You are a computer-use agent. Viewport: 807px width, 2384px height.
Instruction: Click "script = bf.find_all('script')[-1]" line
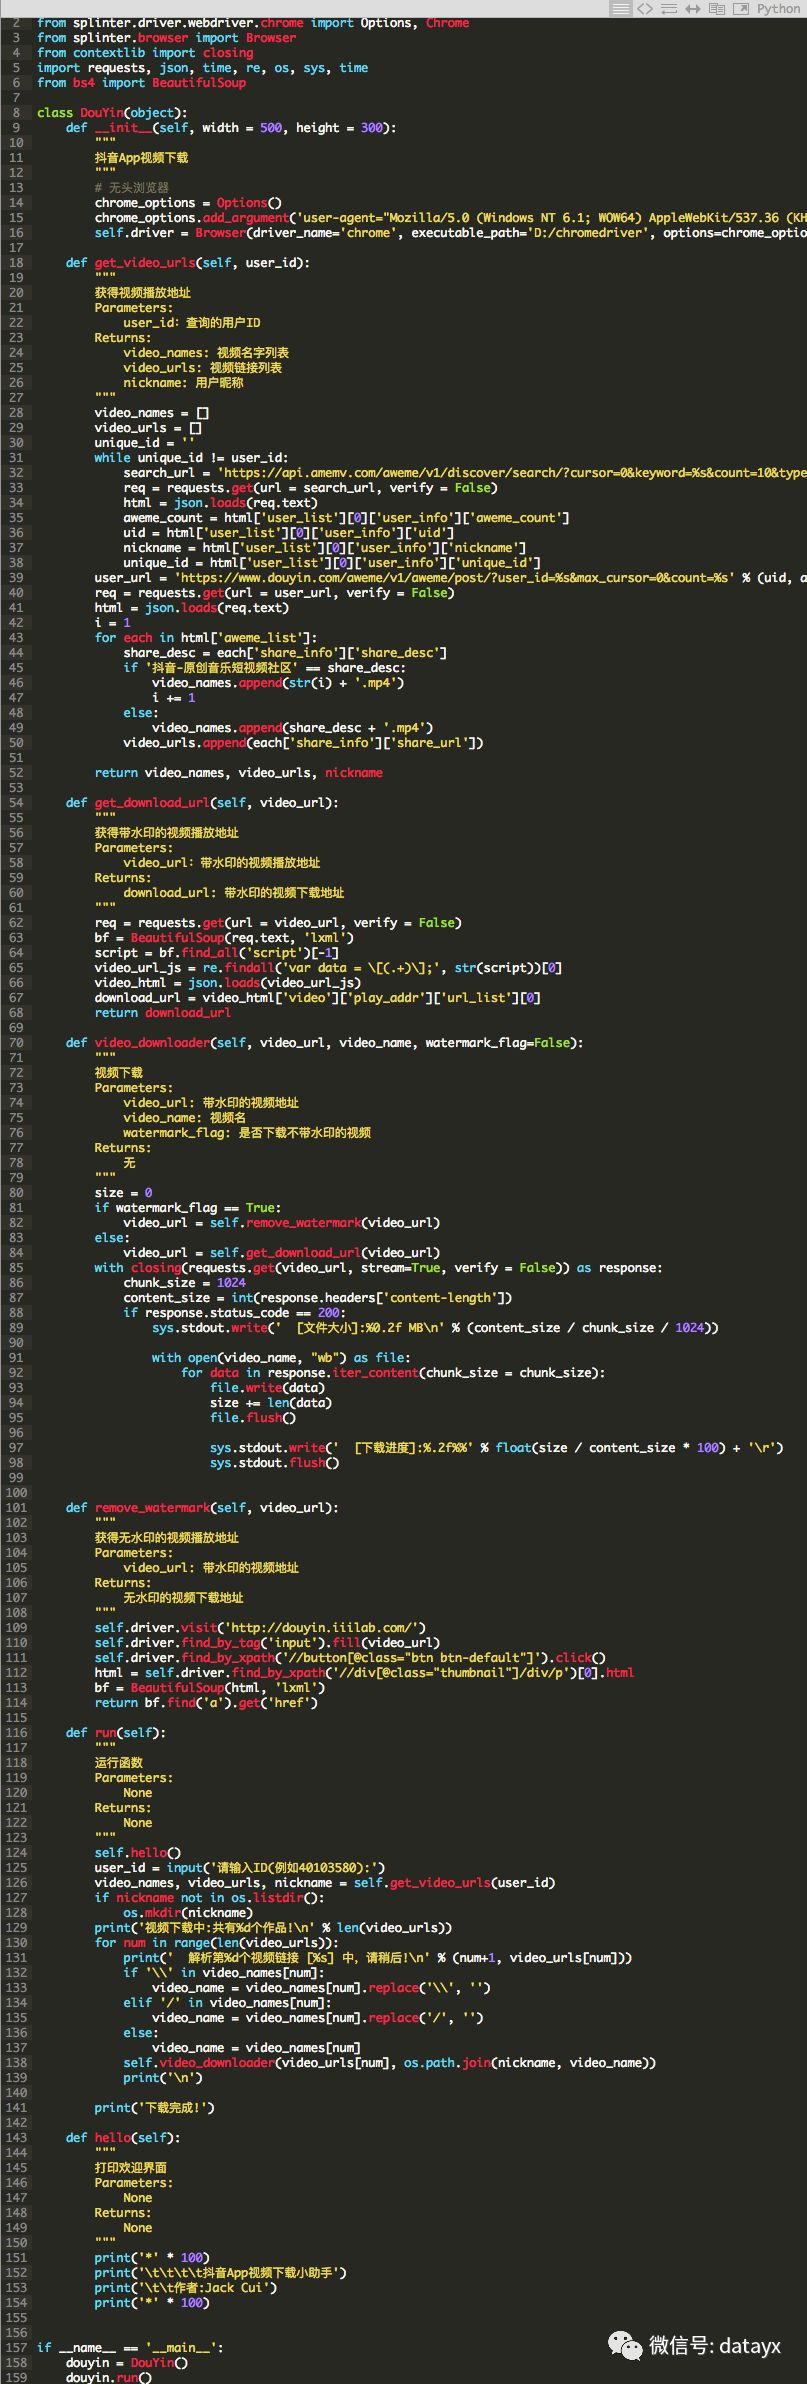217,953
